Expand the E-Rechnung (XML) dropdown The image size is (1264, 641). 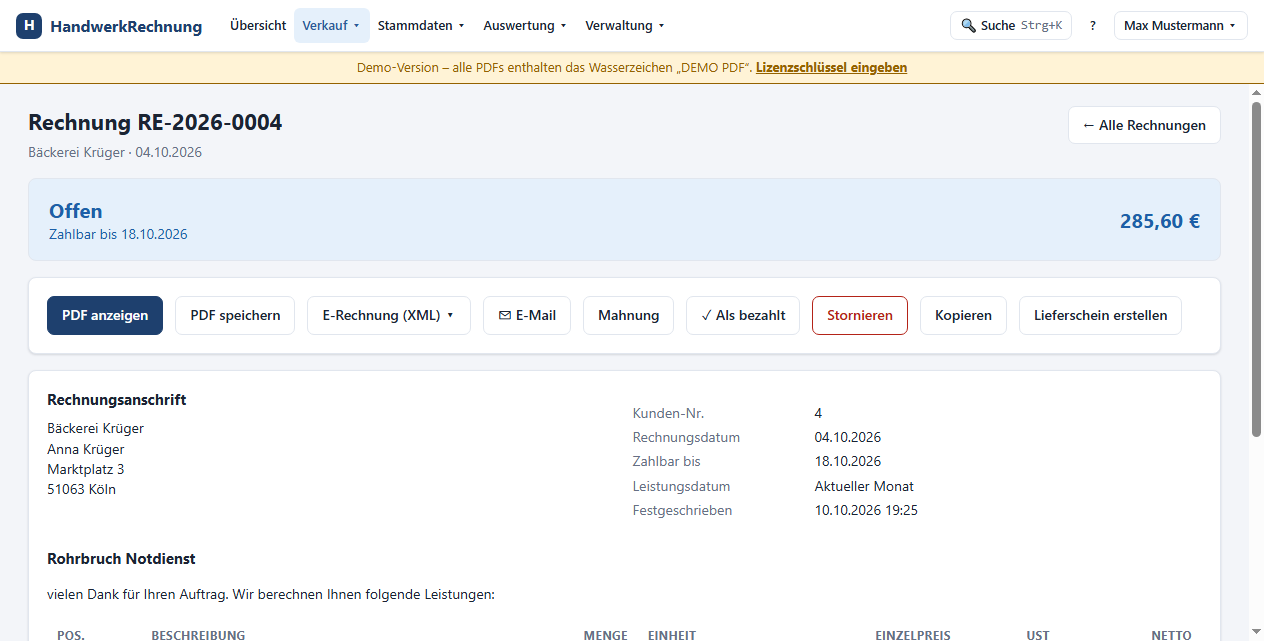(389, 315)
